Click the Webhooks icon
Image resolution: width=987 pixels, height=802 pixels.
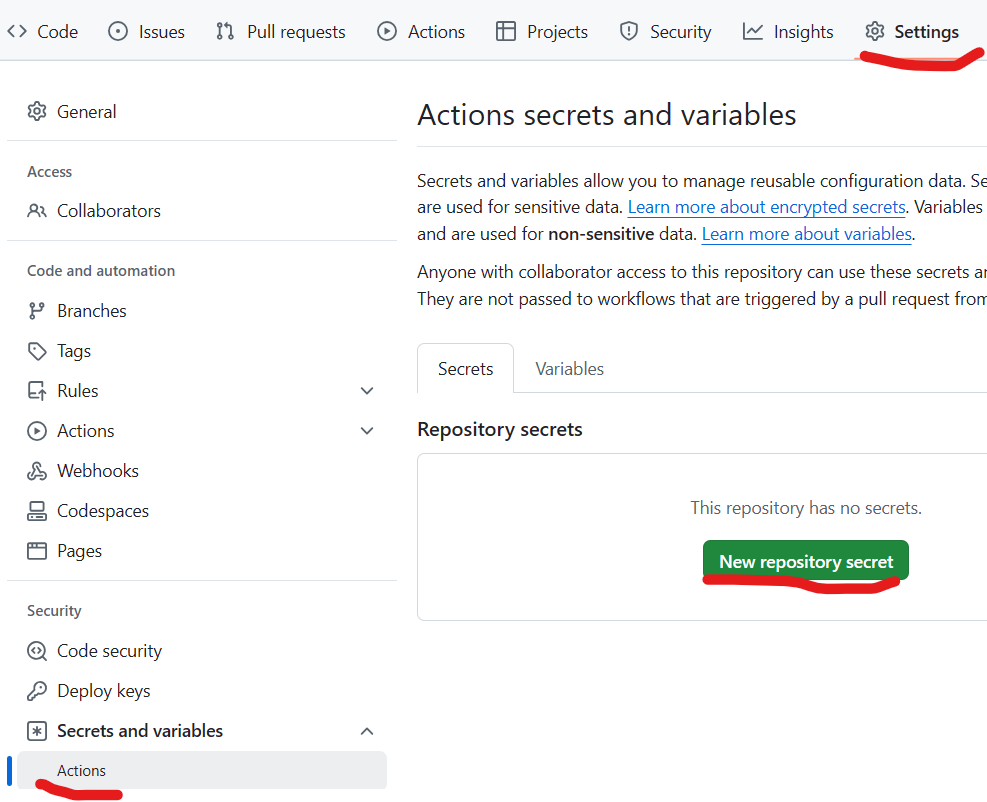click(x=37, y=471)
